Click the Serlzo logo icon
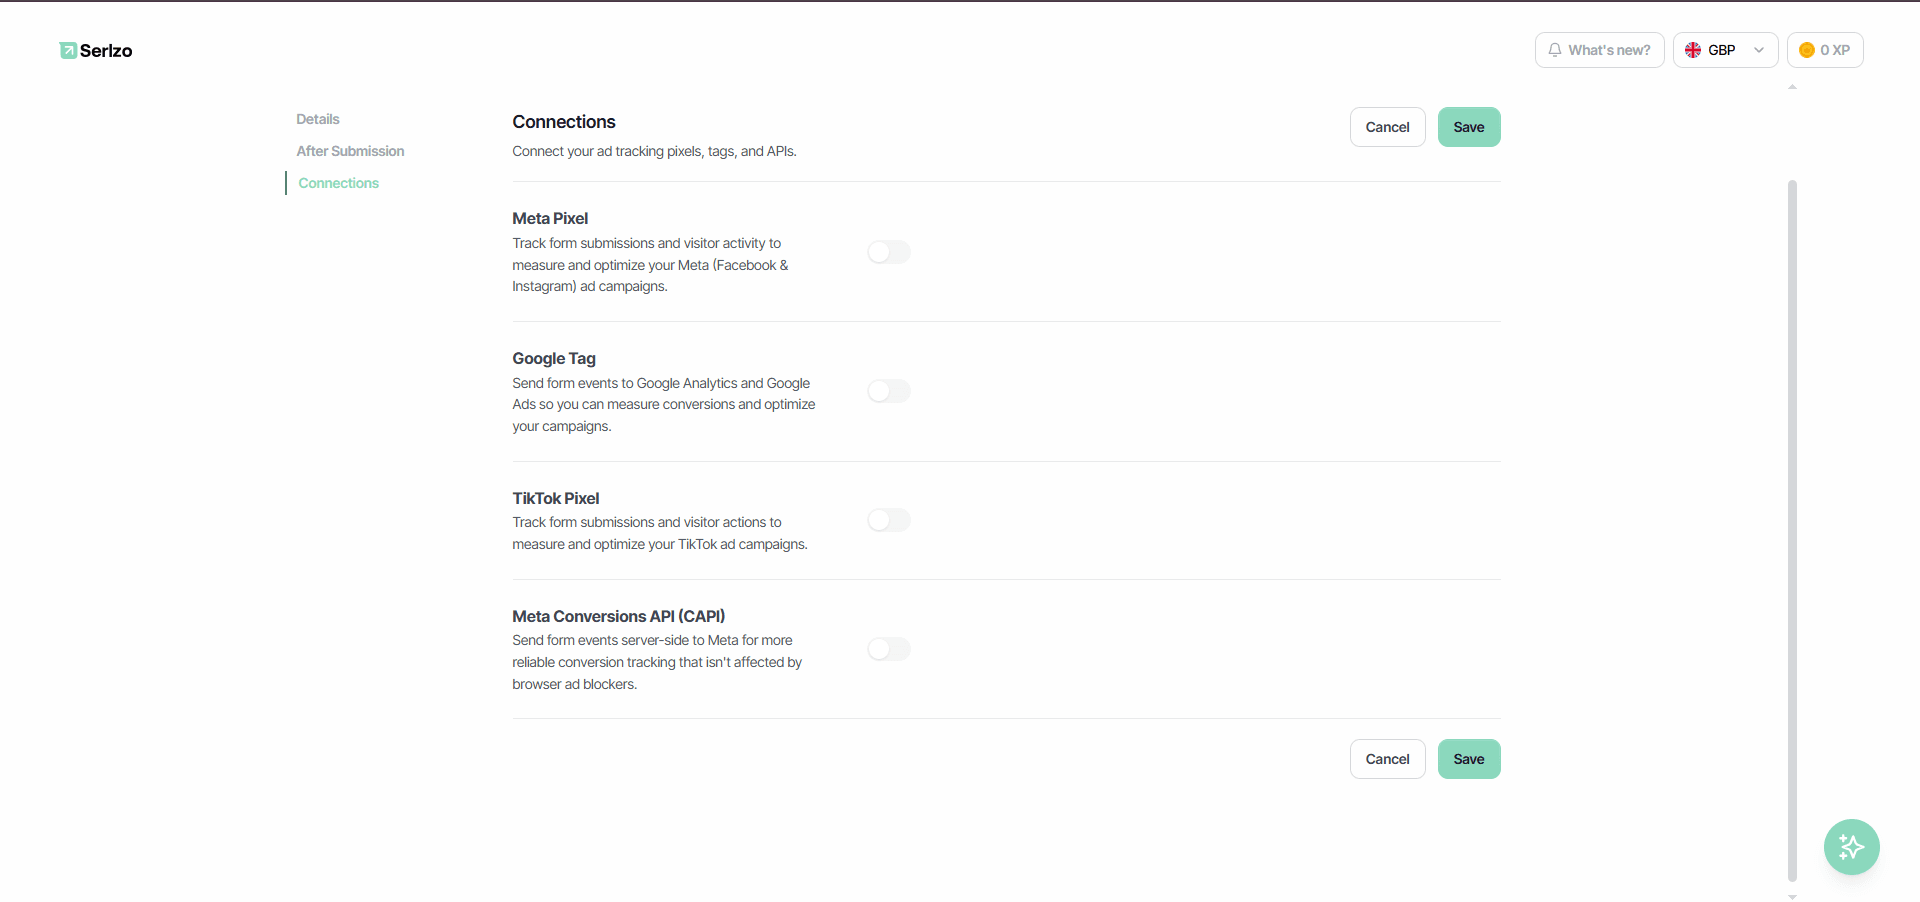1920x902 pixels. point(68,50)
